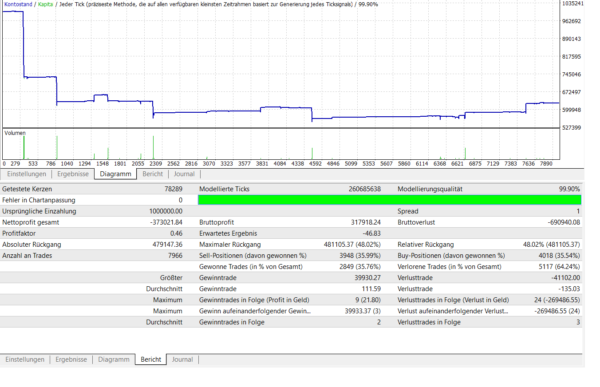
Task: Select Gewinntrades in Folge value 9 (21.80)
Action: [368, 300]
